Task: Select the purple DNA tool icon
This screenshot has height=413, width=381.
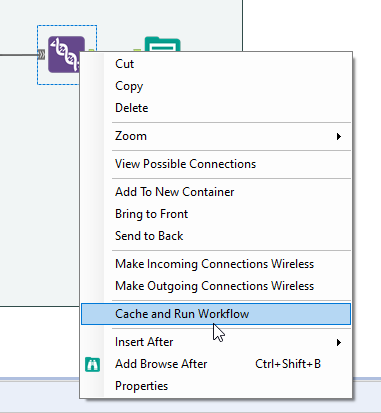Action: 66,54
